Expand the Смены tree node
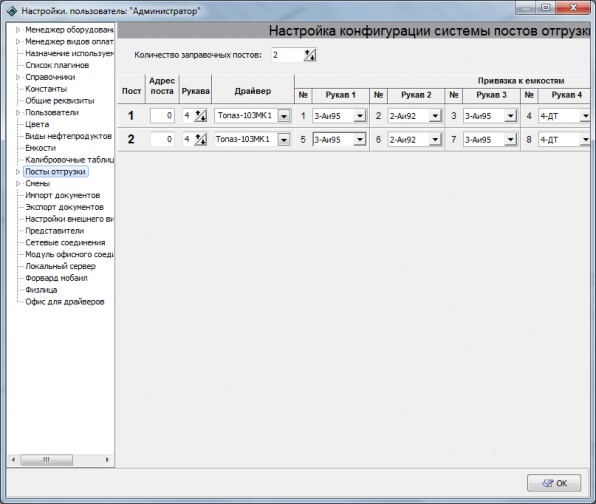The image size is (596, 504). [17, 184]
